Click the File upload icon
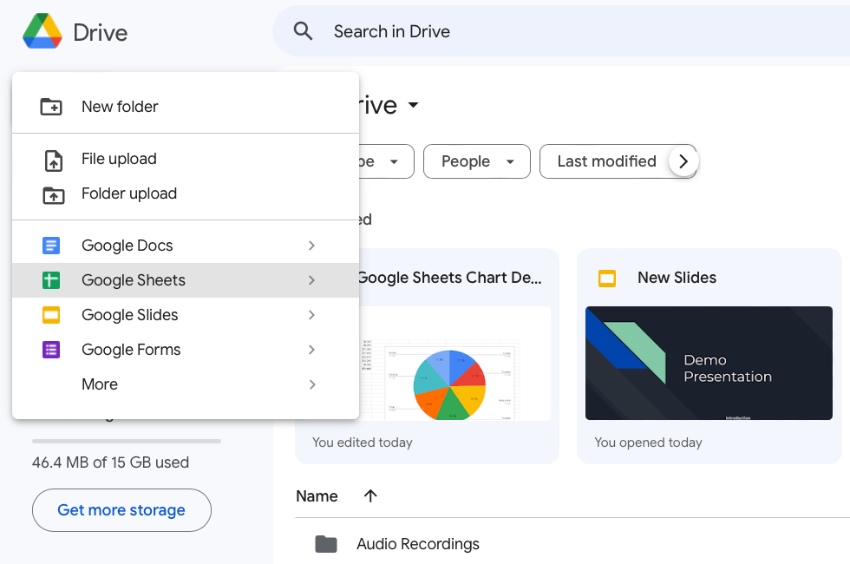The image size is (850, 564). click(x=53, y=161)
